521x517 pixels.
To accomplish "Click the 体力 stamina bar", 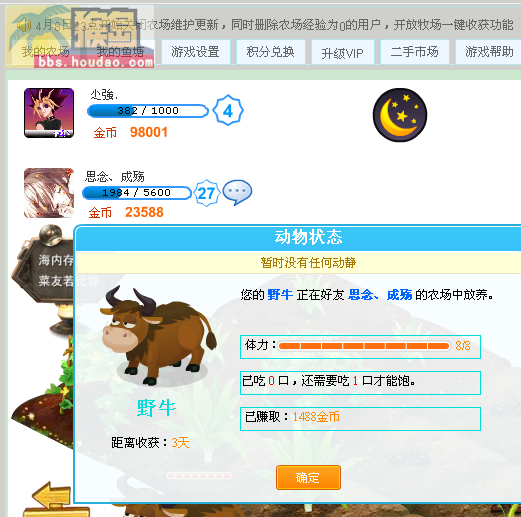I will coord(364,346).
